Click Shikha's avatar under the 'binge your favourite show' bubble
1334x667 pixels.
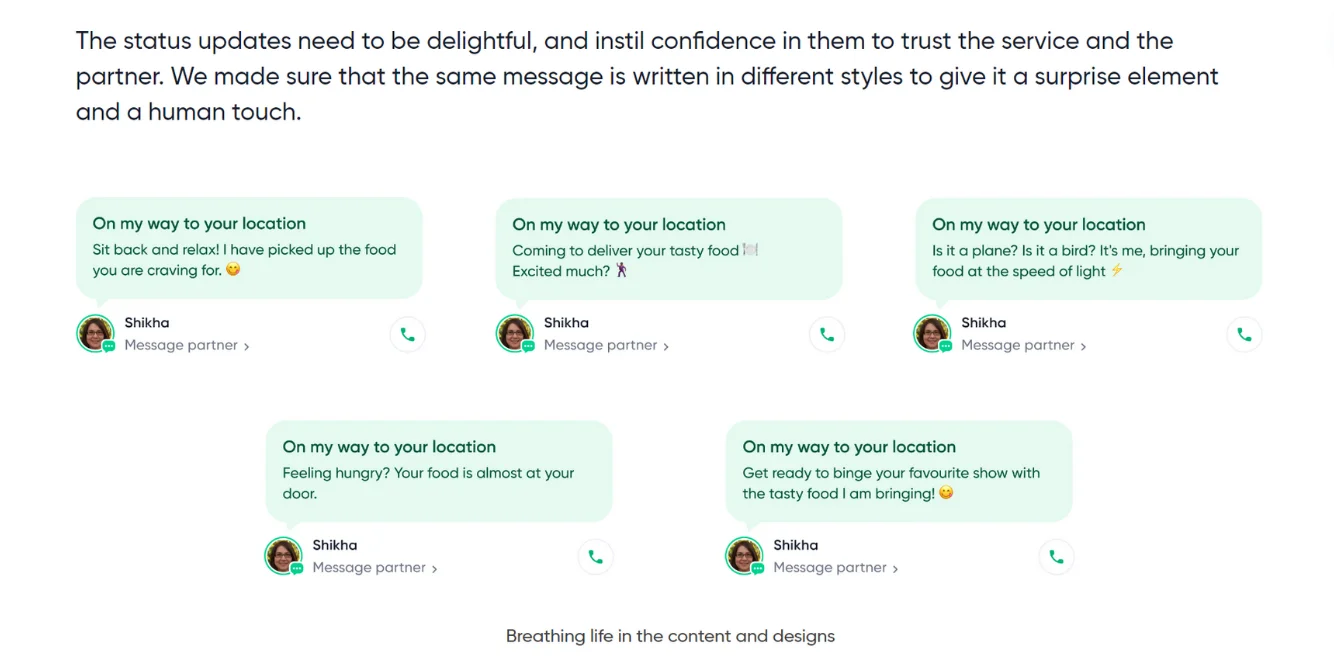(744, 556)
